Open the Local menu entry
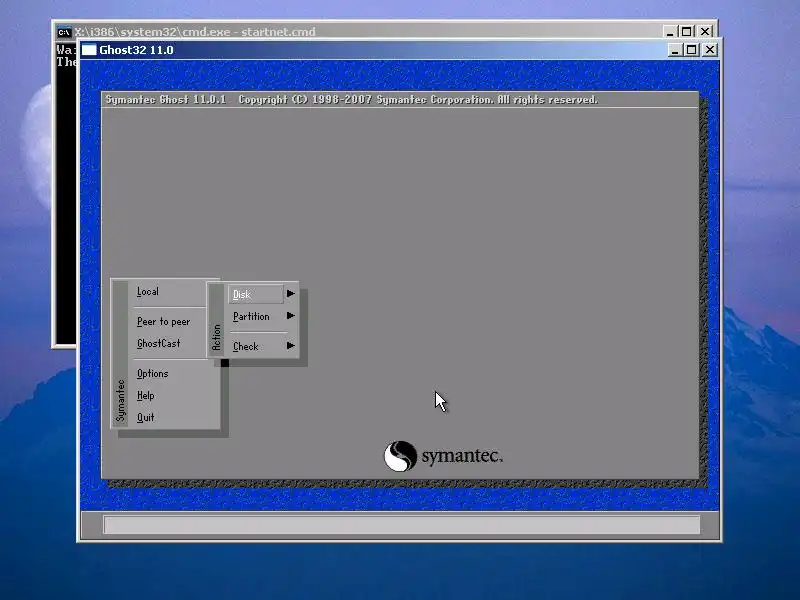800x600 pixels. point(148,292)
